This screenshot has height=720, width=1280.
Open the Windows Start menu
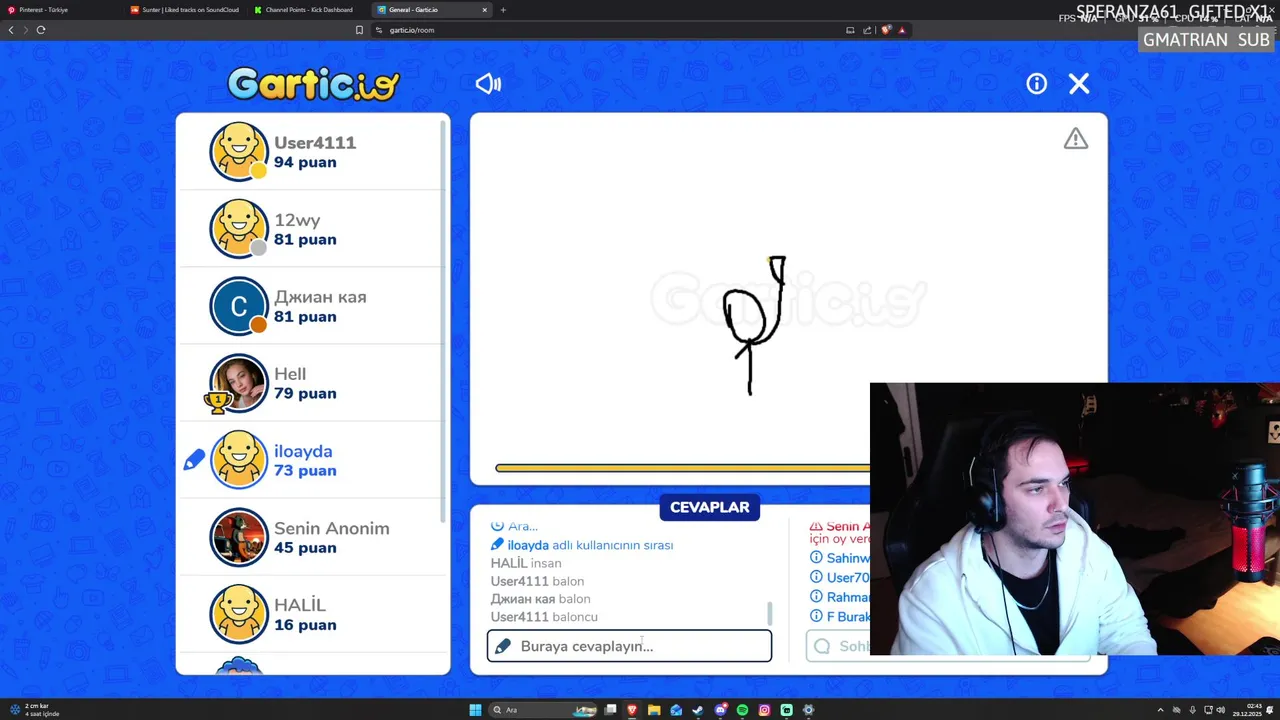pyautogui.click(x=475, y=710)
